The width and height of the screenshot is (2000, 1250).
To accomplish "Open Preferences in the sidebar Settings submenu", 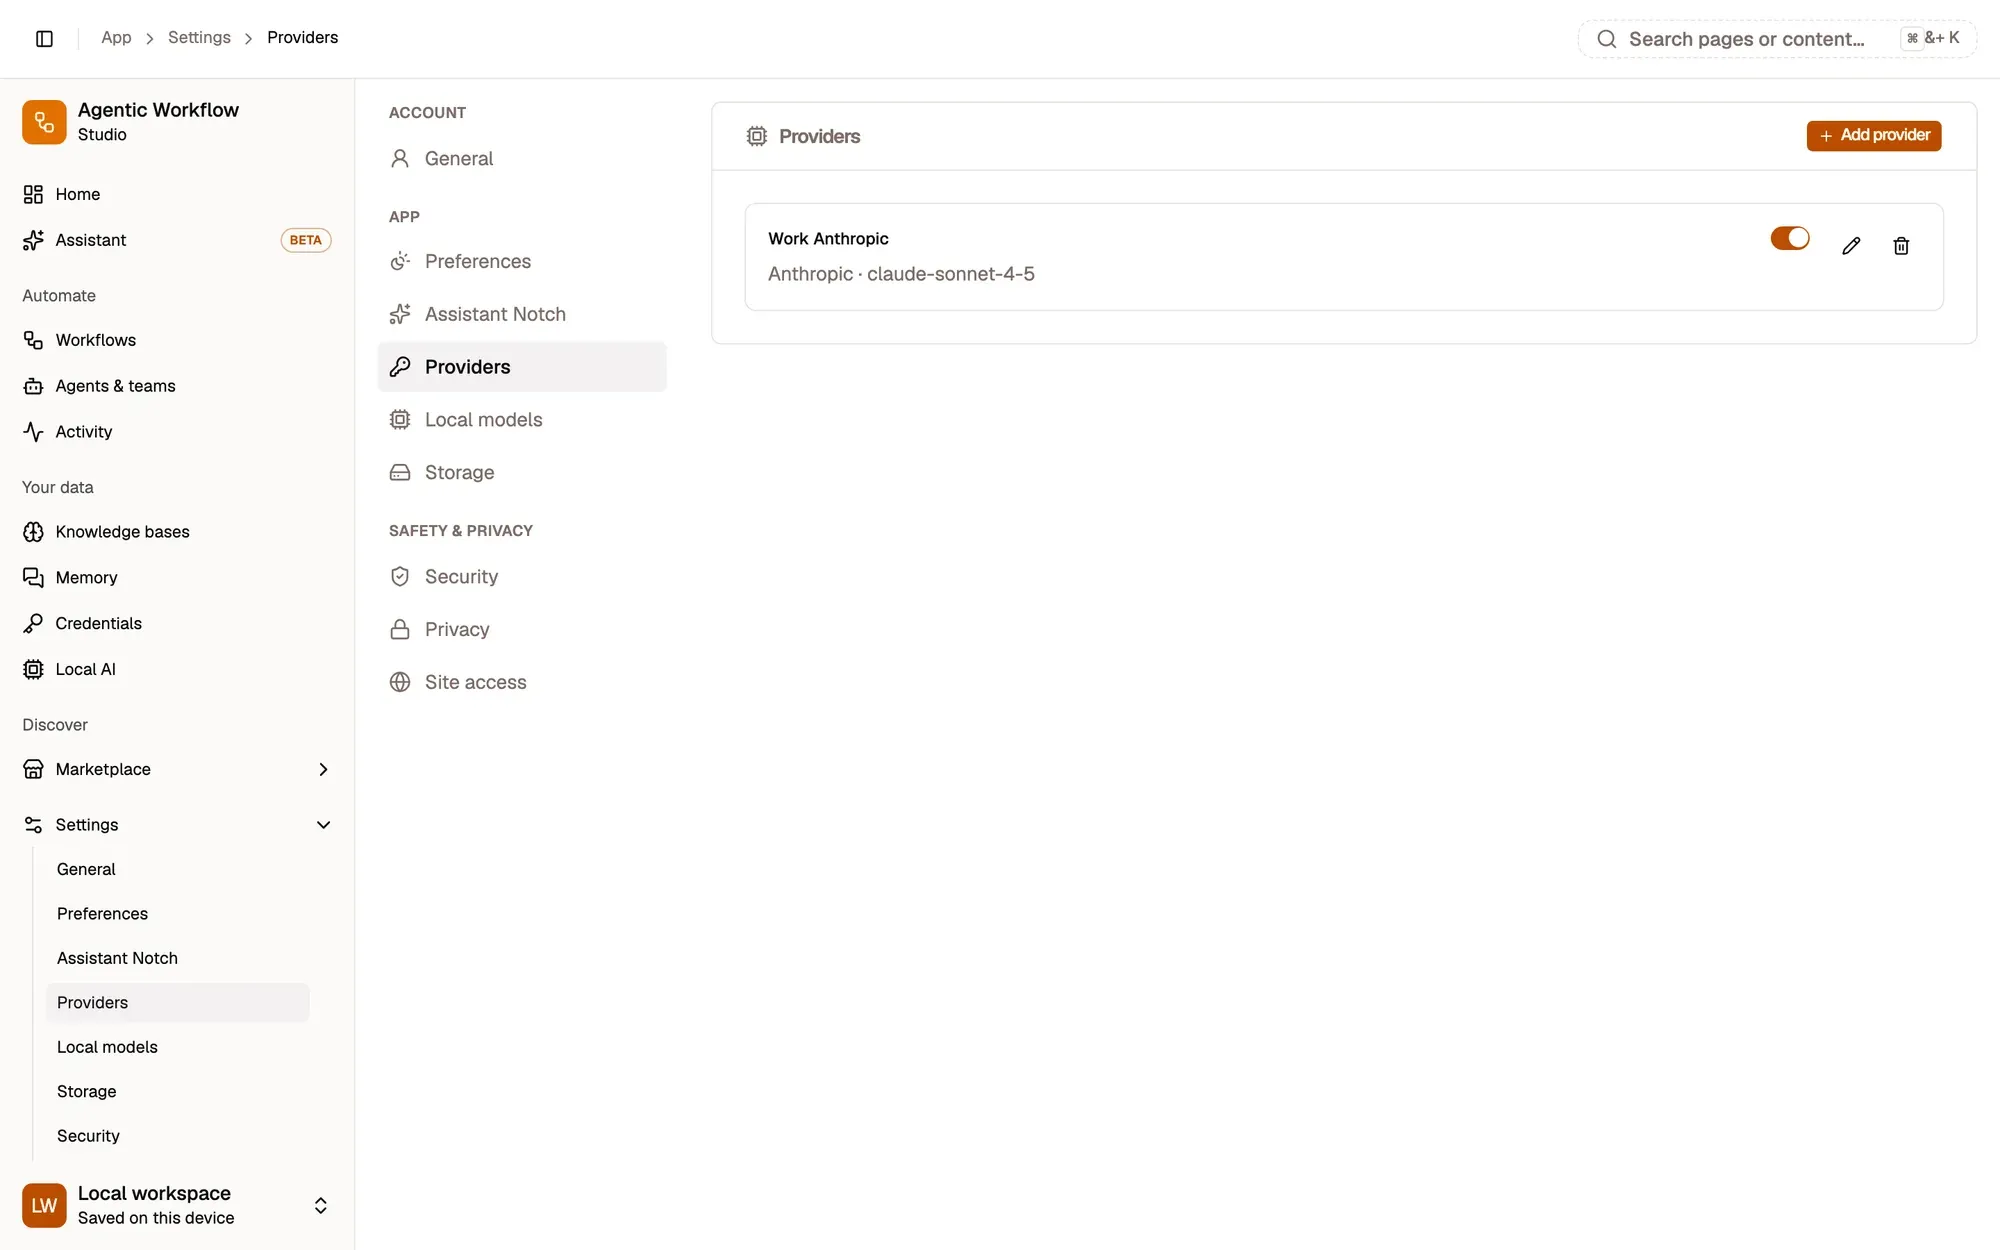I will click(177, 914).
